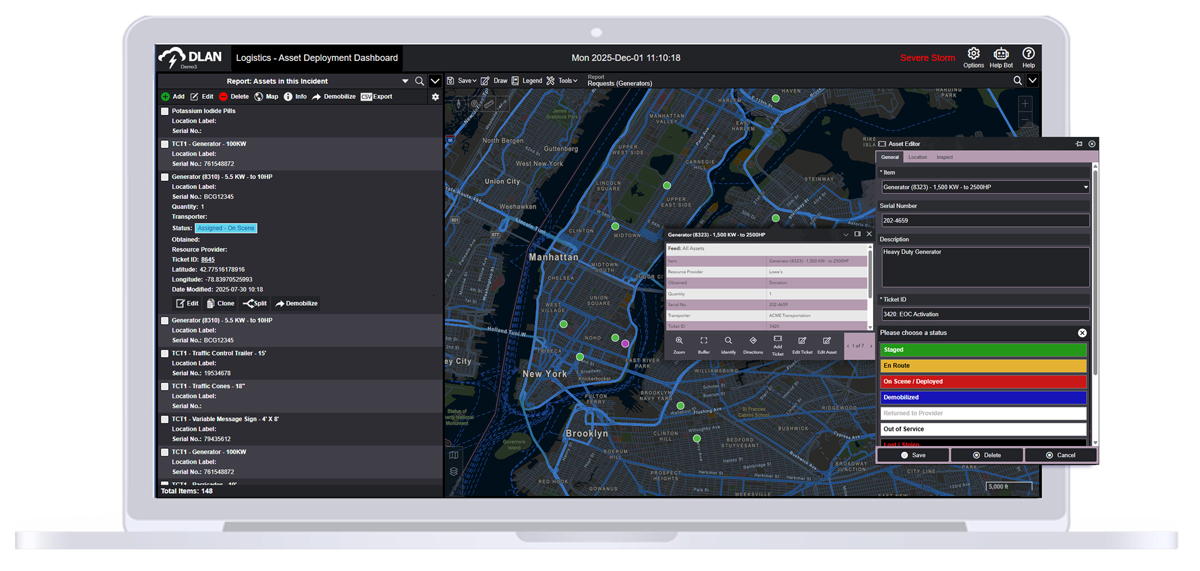Open the Draw tool on the map
This screenshot has width=1200, height=571.
coord(494,81)
